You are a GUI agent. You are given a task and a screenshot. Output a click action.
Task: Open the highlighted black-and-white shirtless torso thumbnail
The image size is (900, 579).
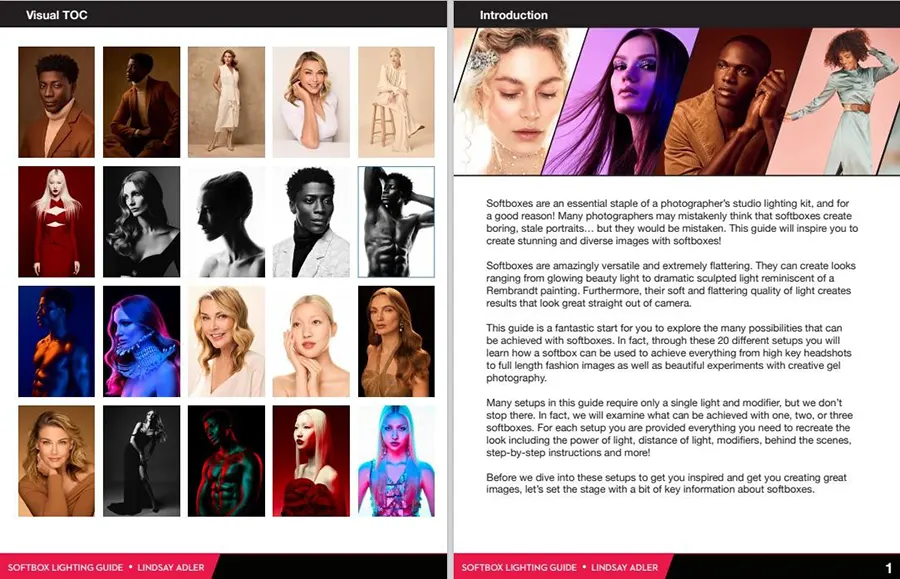pos(396,221)
